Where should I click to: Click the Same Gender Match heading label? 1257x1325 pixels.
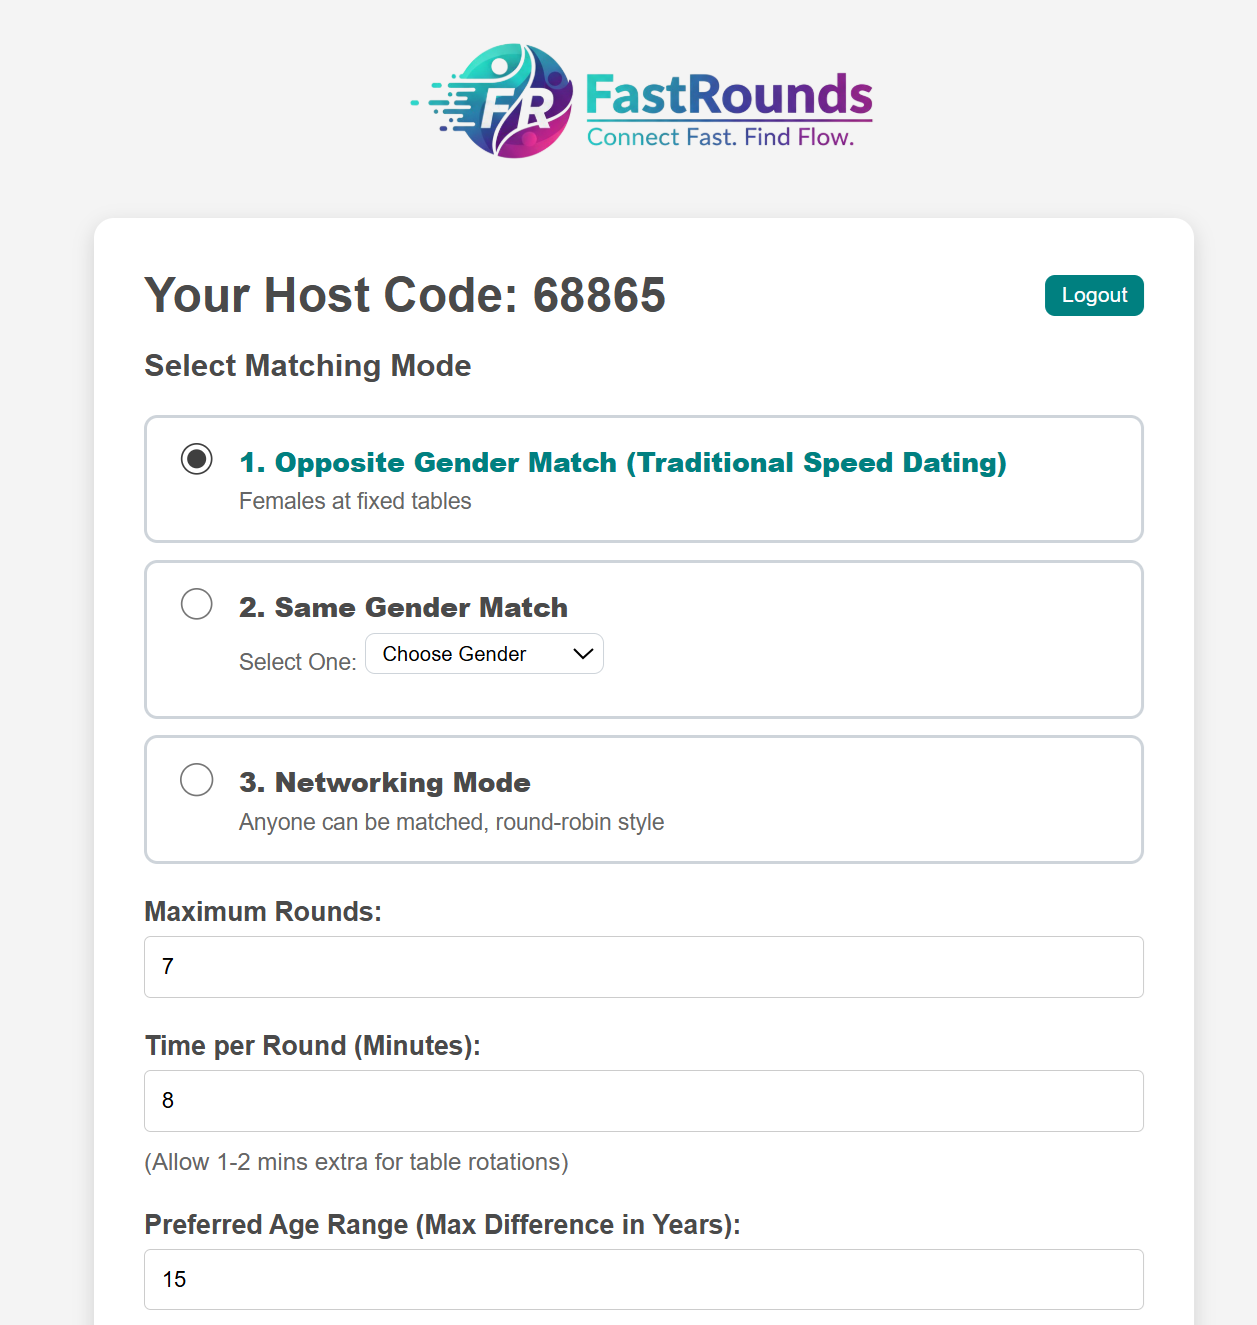403,608
